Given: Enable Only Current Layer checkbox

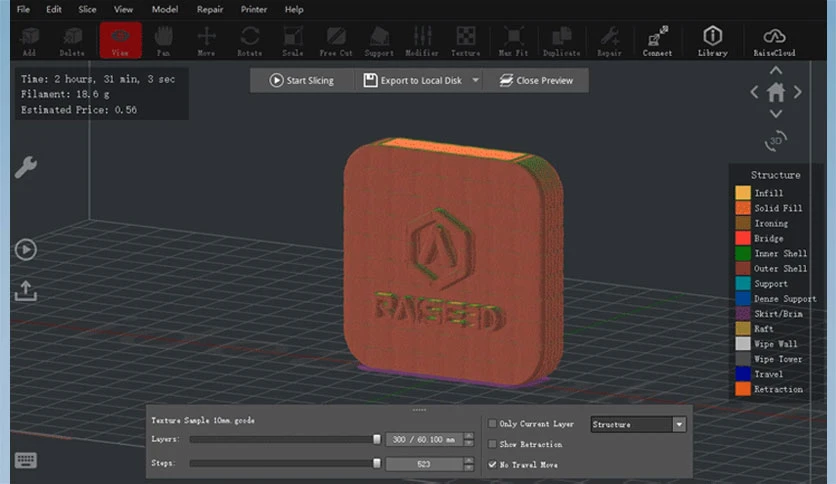Looking at the screenshot, I should click(492, 424).
